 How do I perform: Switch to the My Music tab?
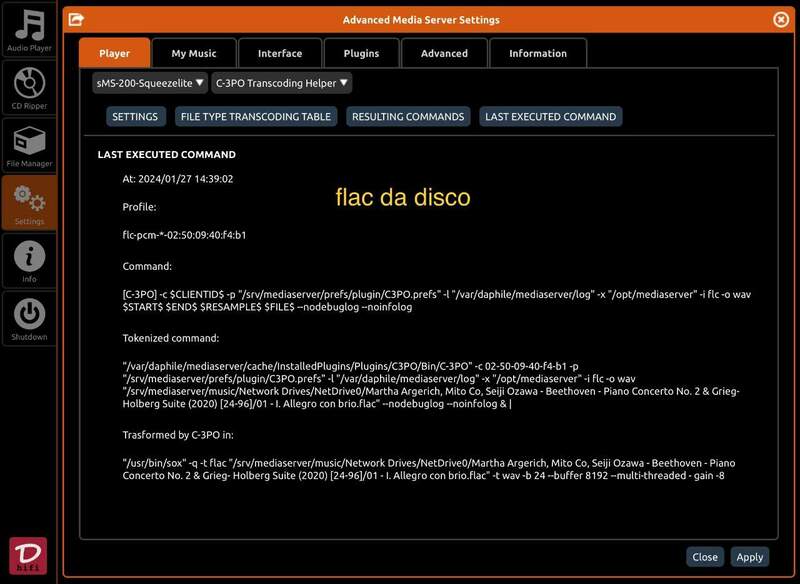(194, 53)
